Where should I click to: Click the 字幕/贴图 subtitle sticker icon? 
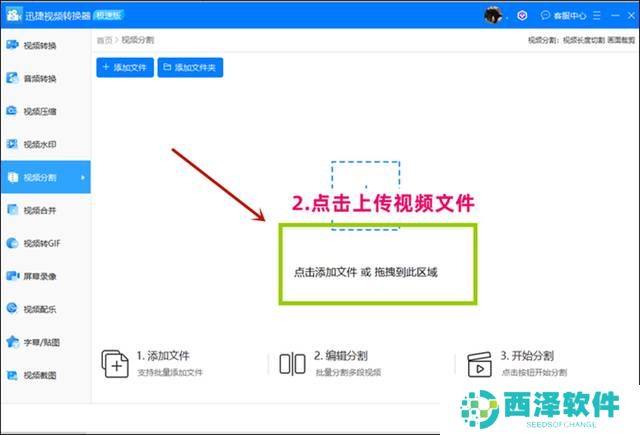click(x=13, y=342)
